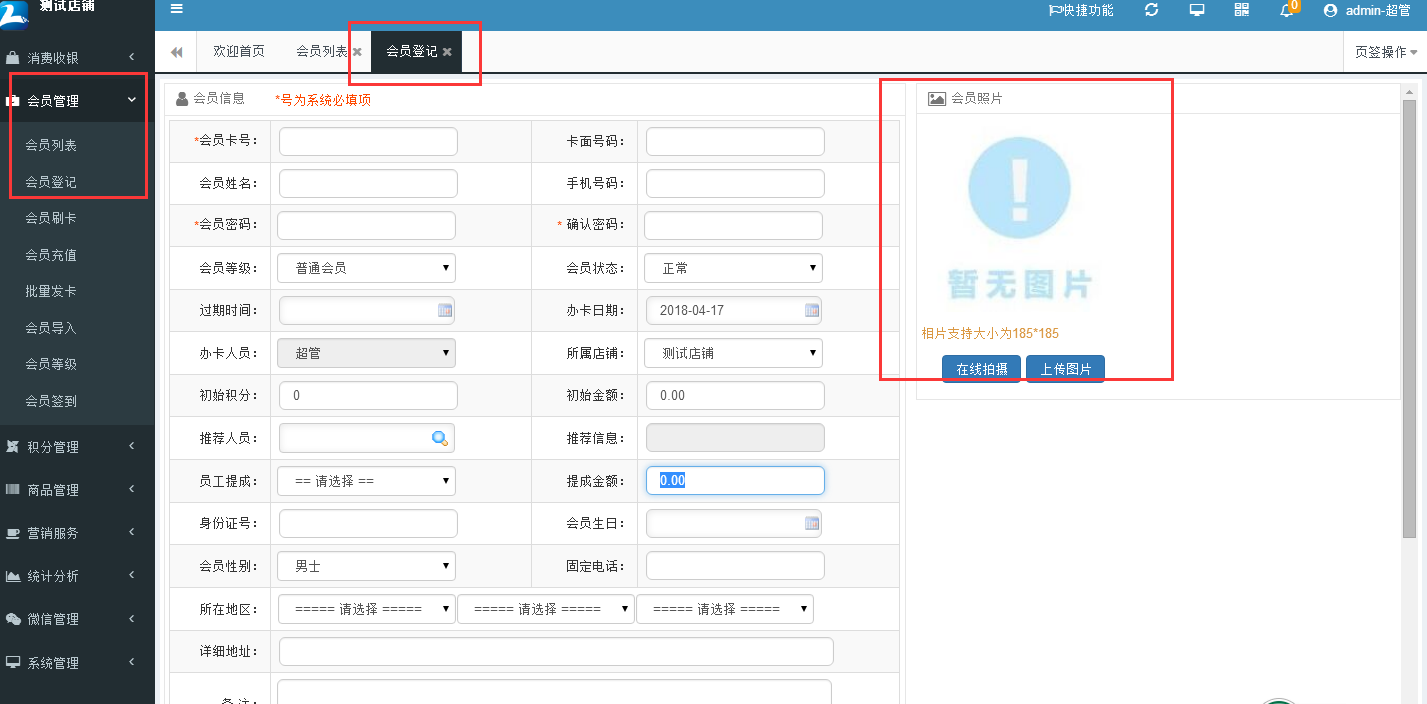The image size is (1427, 704).
Task: Click the hamburger menu icon beside the logo
Action: tap(177, 10)
